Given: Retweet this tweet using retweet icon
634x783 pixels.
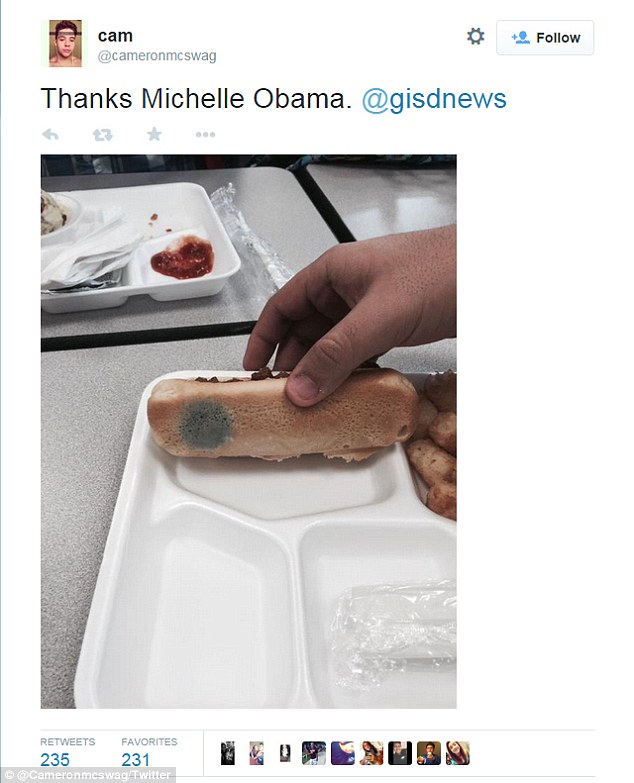Looking at the screenshot, I should 102,134.
